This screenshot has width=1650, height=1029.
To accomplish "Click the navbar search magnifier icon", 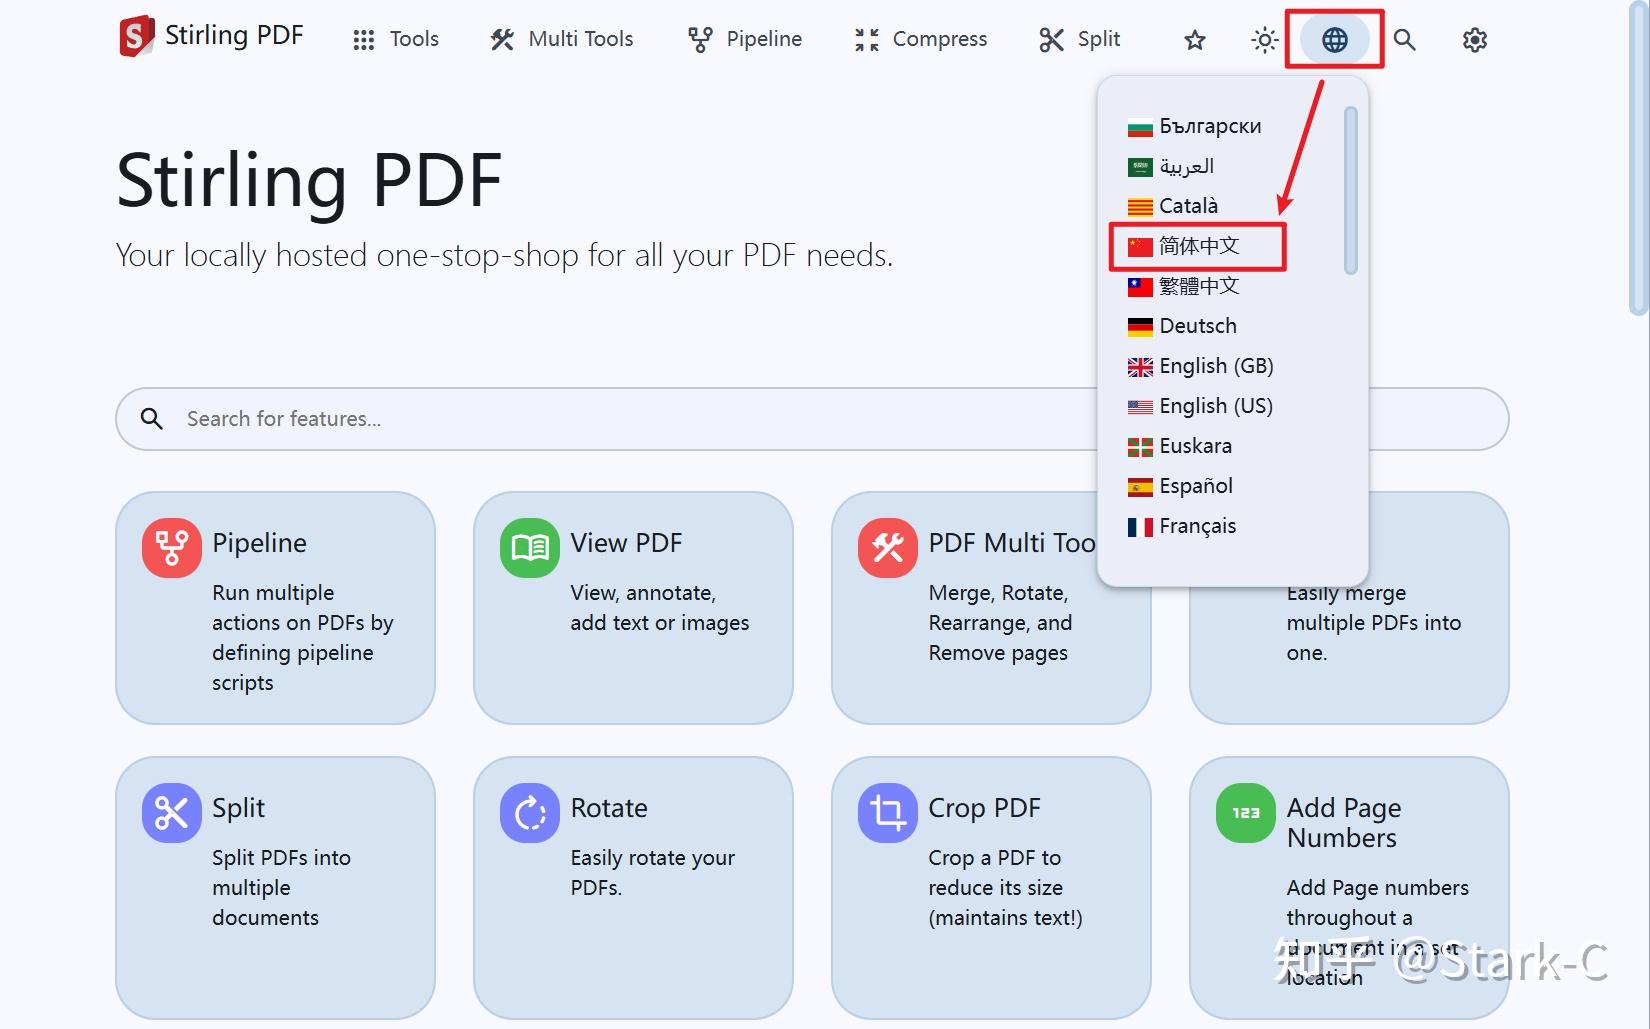I will pyautogui.click(x=1404, y=40).
